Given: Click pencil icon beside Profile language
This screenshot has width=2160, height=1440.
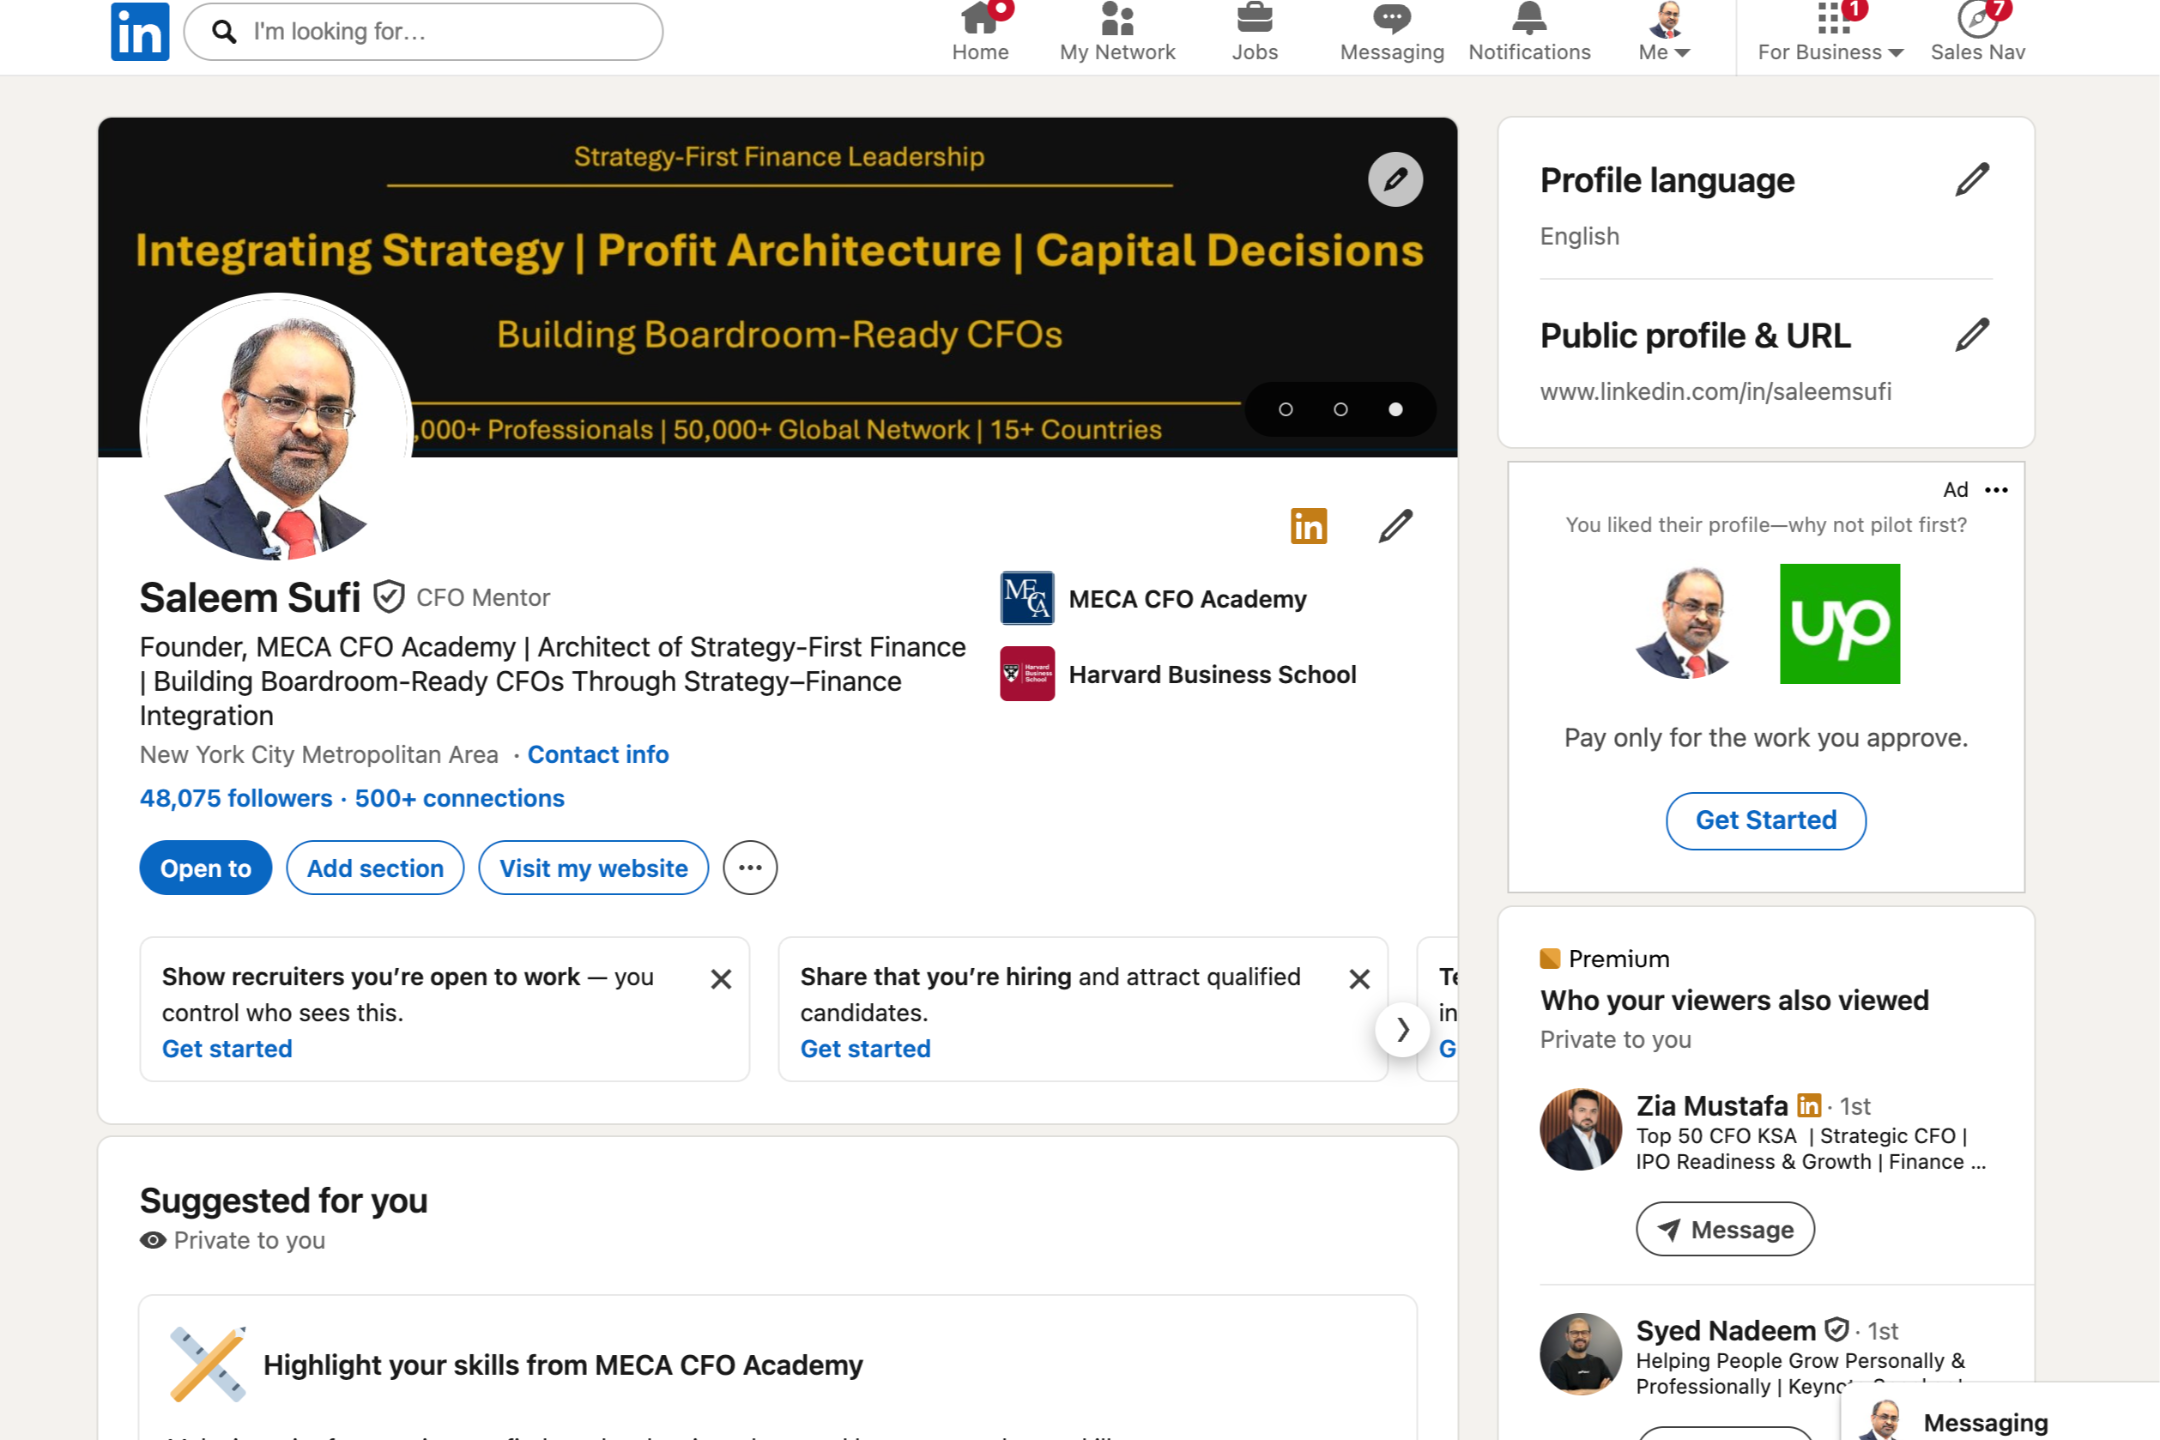Looking at the screenshot, I should point(1971,180).
